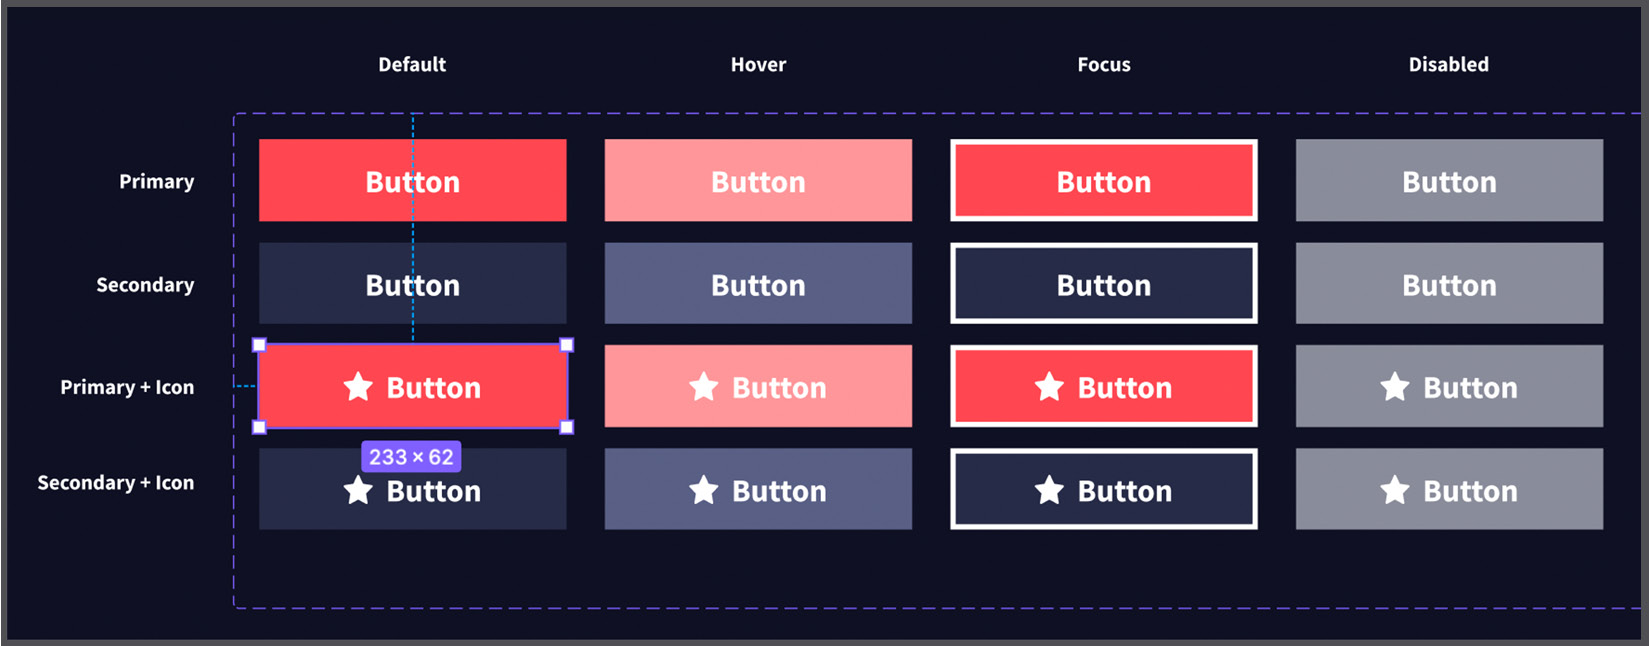Click star icon in Secondary + Icon Default button
This screenshot has width=1650, height=646.
point(358,491)
